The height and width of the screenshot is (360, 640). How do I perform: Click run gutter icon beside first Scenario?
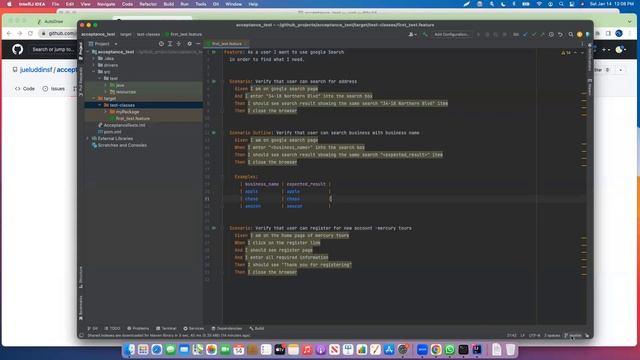click(213, 82)
